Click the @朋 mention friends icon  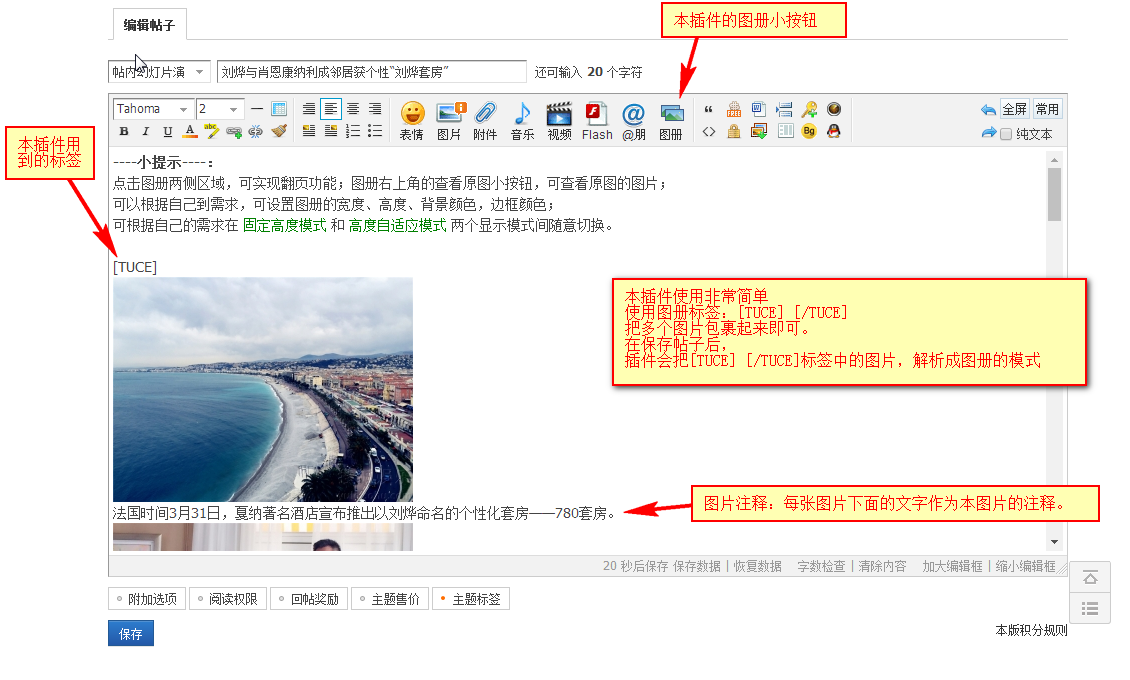tap(634, 120)
